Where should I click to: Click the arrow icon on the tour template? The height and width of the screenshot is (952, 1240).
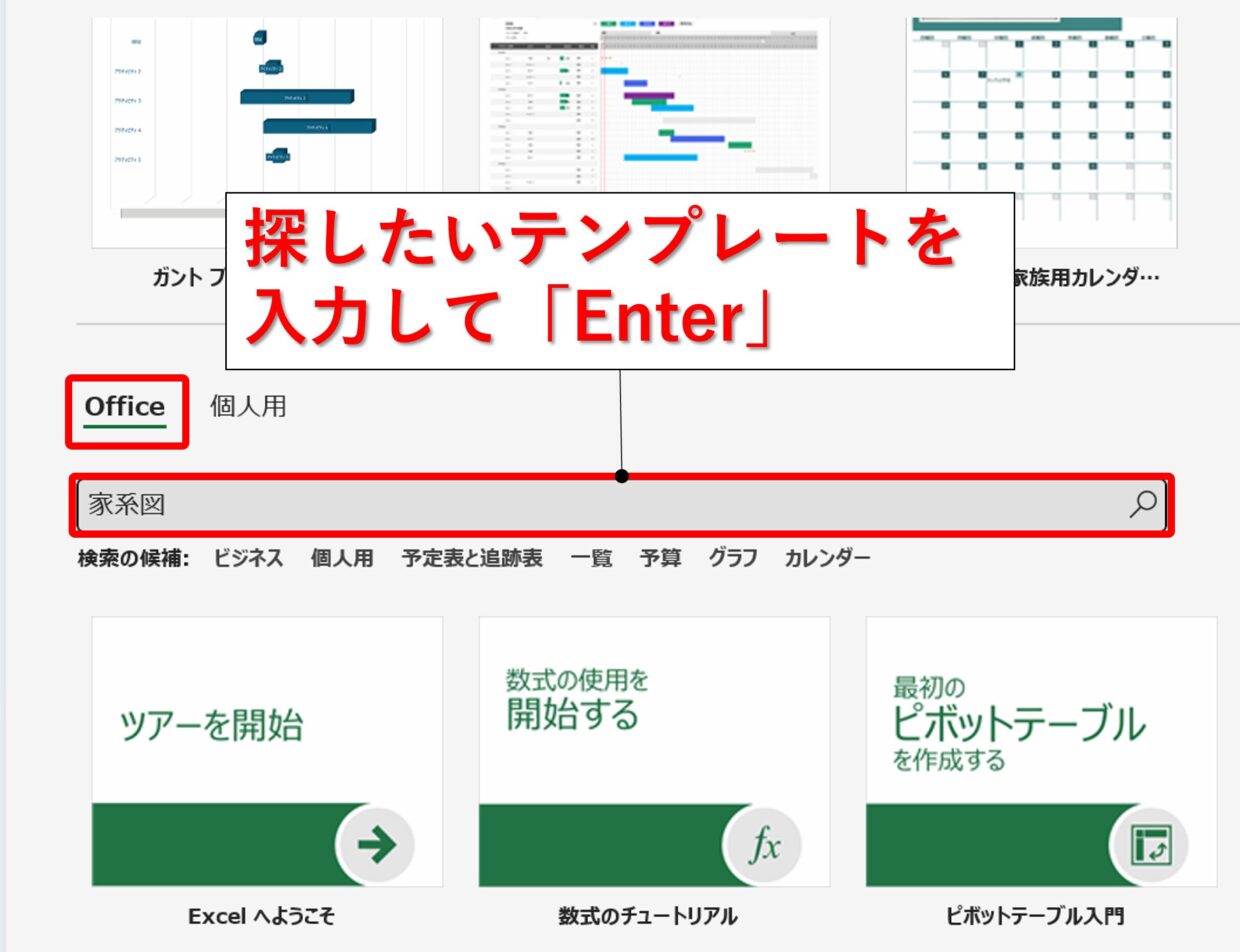(376, 845)
